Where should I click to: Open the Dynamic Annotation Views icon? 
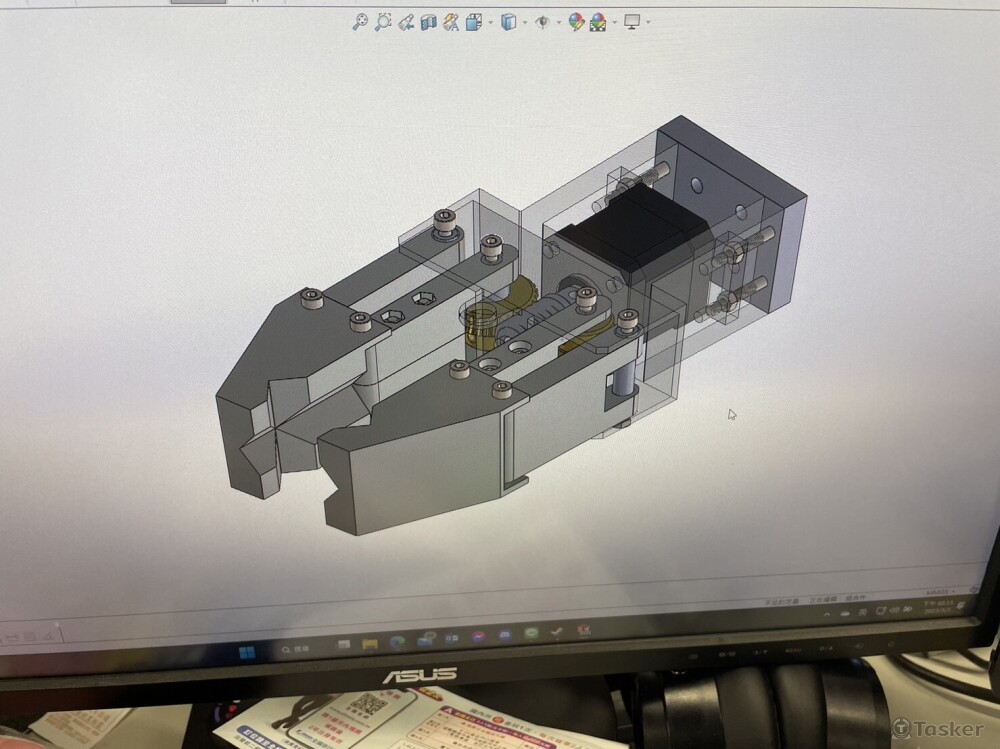click(451, 22)
